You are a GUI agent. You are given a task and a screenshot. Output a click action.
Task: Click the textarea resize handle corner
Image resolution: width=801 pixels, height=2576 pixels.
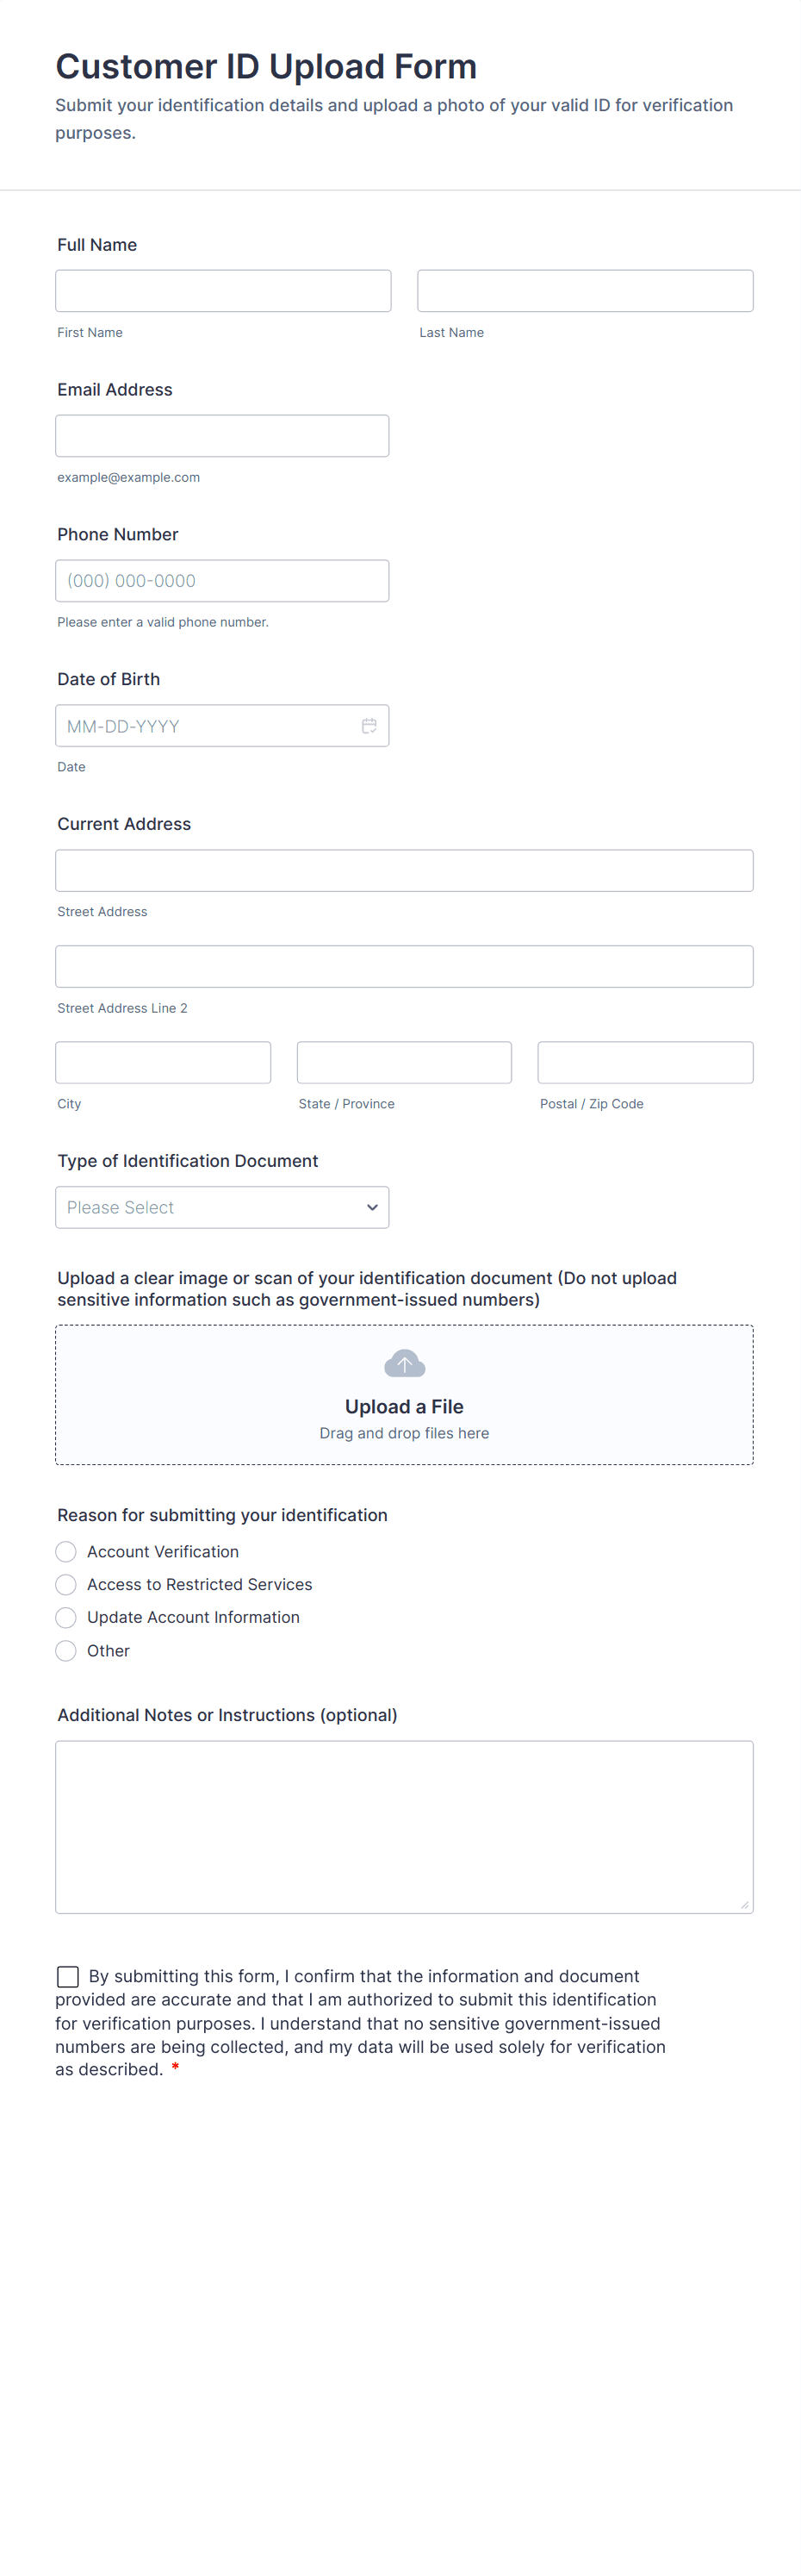744,1904
